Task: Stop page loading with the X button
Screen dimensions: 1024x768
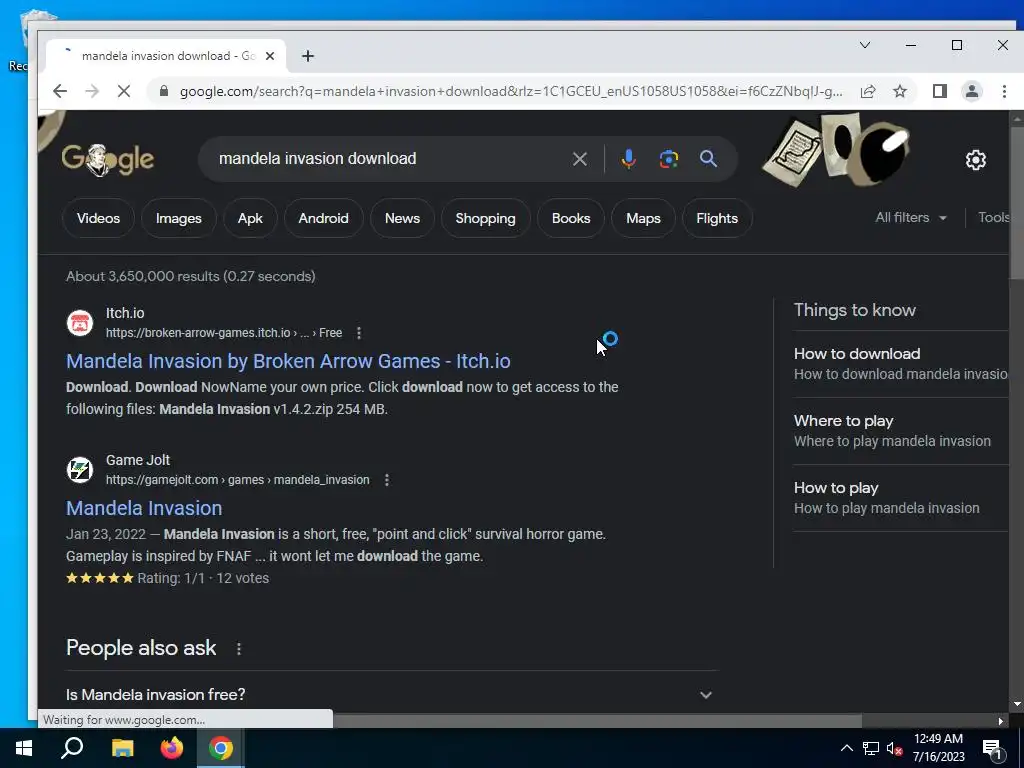Action: coord(123,91)
